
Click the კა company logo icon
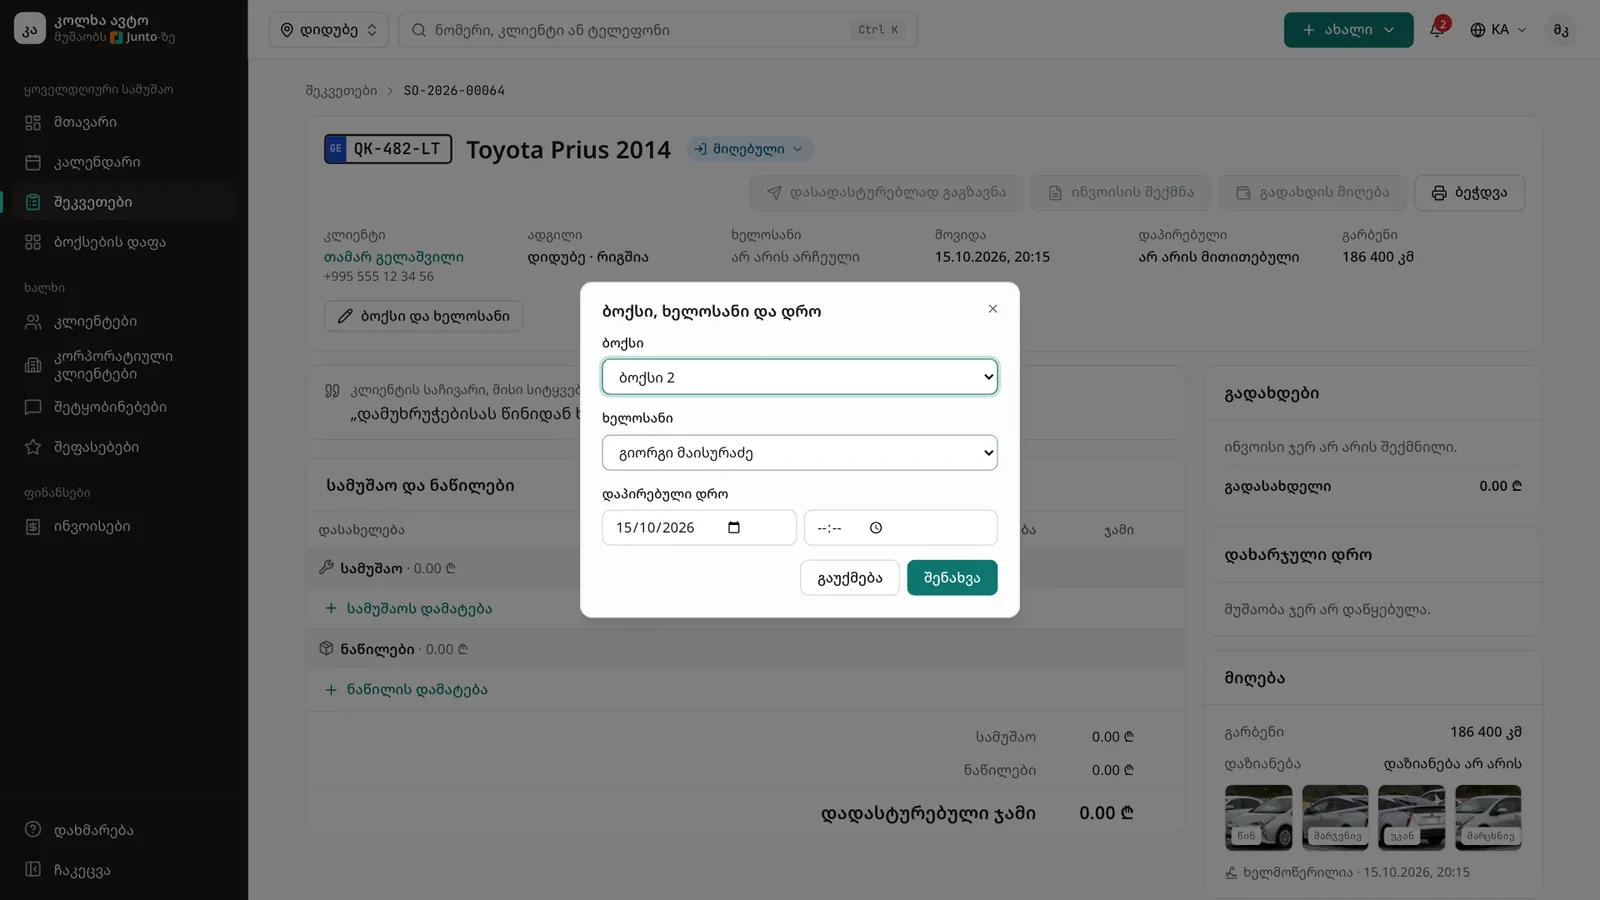pyautogui.click(x=30, y=29)
